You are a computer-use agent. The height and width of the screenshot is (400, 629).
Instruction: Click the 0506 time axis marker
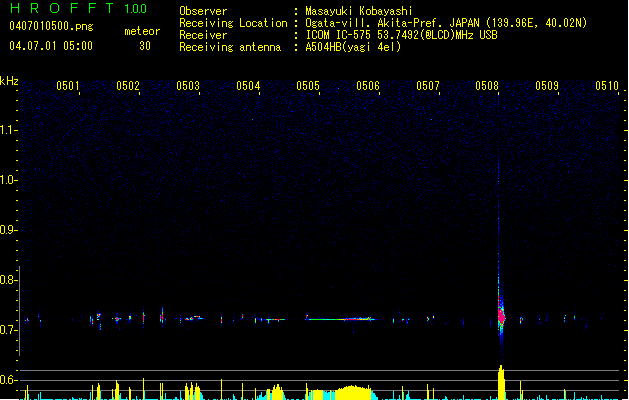coord(368,86)
